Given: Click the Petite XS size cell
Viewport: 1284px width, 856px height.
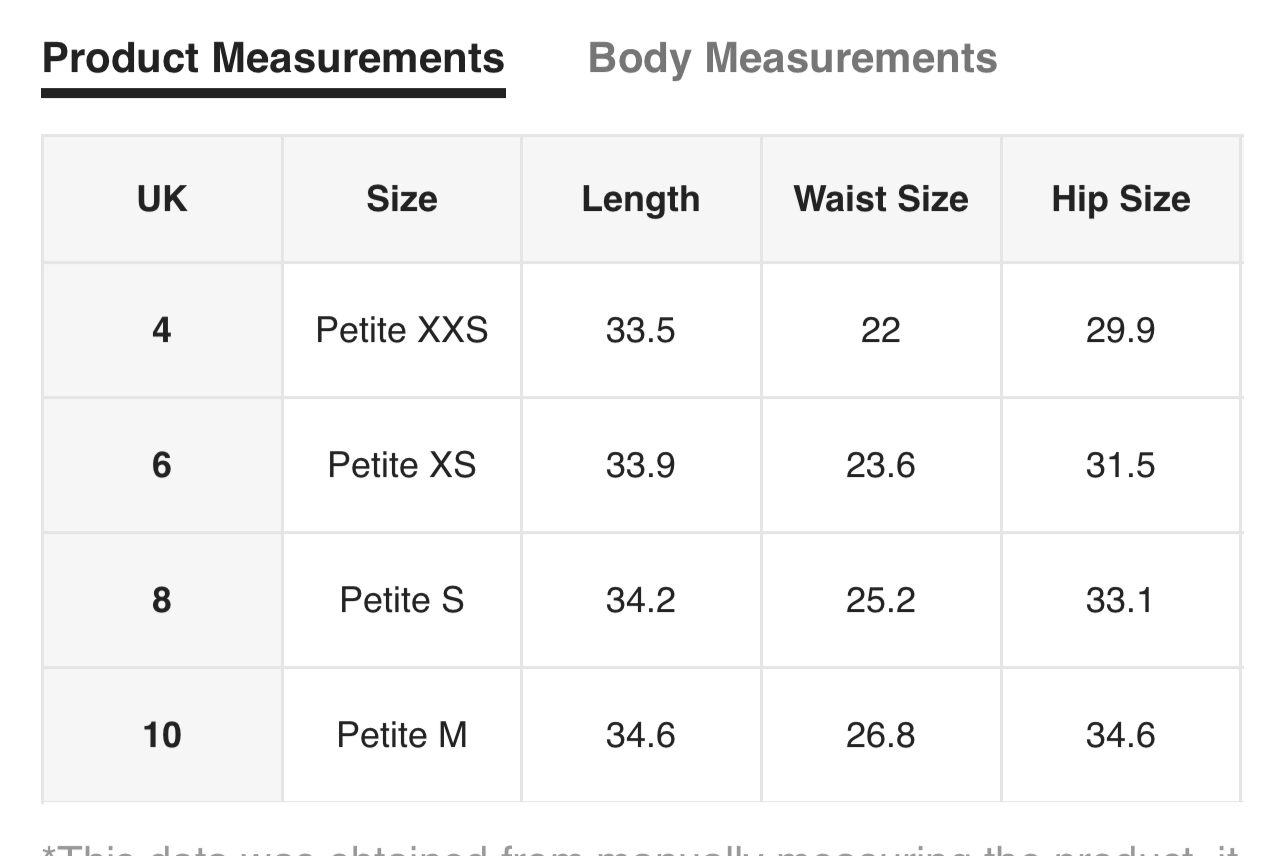Looking at the screenshot, I should [402, 465].
